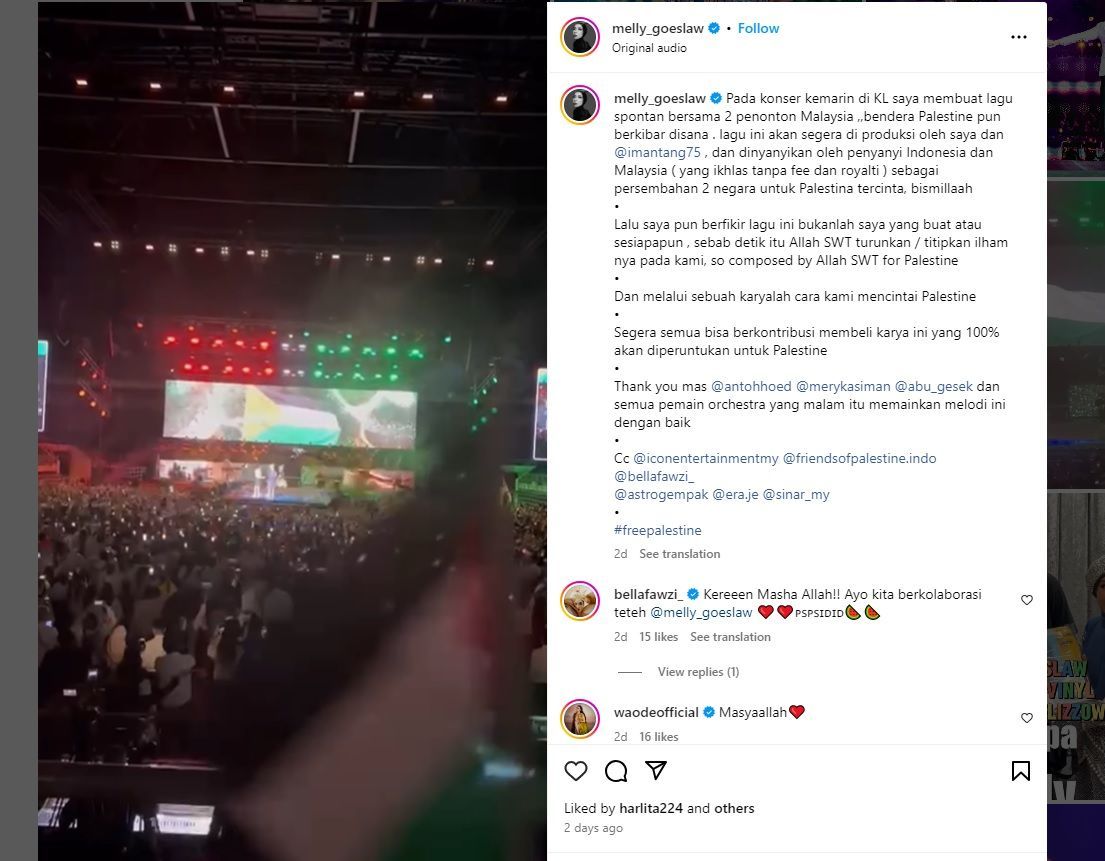The width and height of the screenshot is (1105, 861).
Task: Open melly_goeslaw profile picture in header
Action: pyautogui.click(x=580, y=37)
